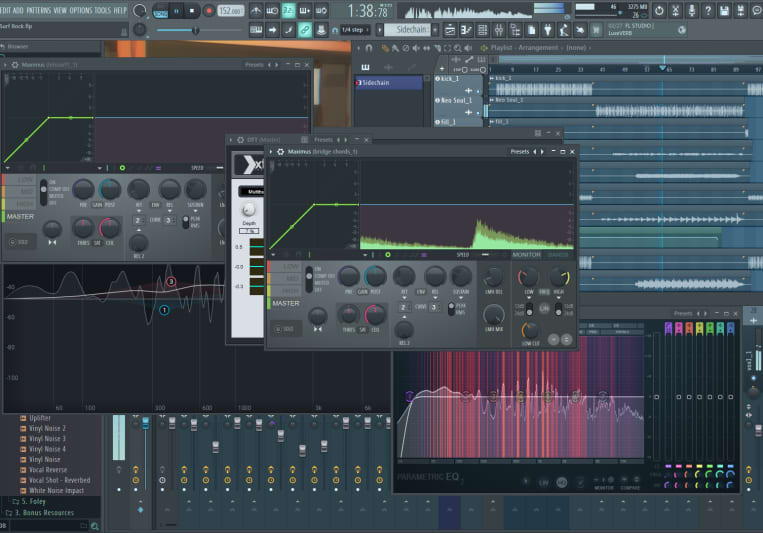This screenshot has height=533, width=763.
Task: Open the plugin picker plug icon
Action: coord(548,30)
